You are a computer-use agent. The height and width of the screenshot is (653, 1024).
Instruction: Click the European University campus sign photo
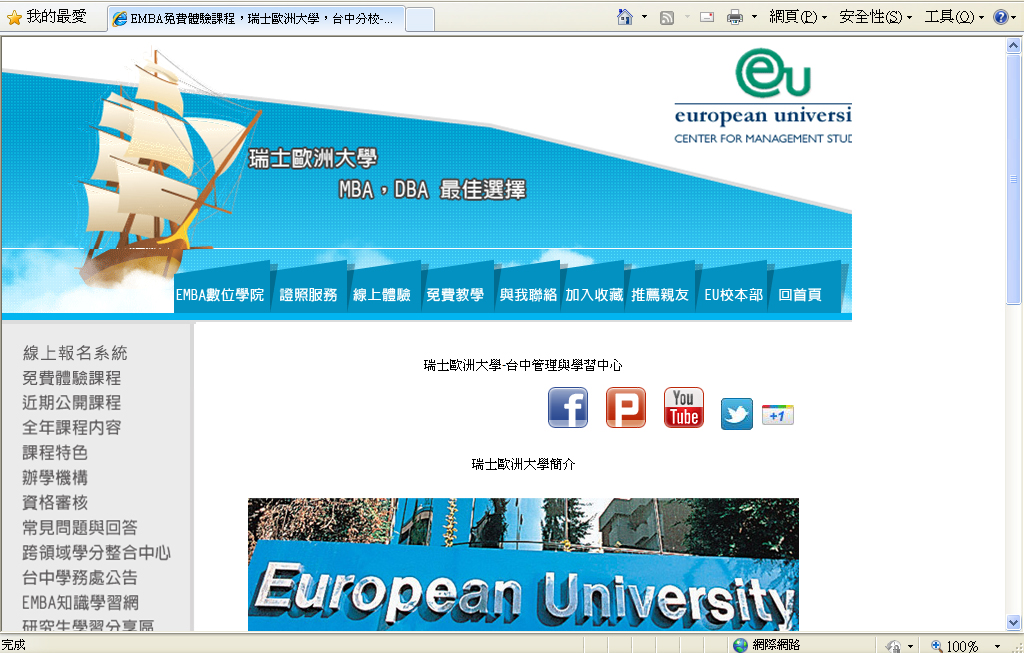tap(523, 565)
